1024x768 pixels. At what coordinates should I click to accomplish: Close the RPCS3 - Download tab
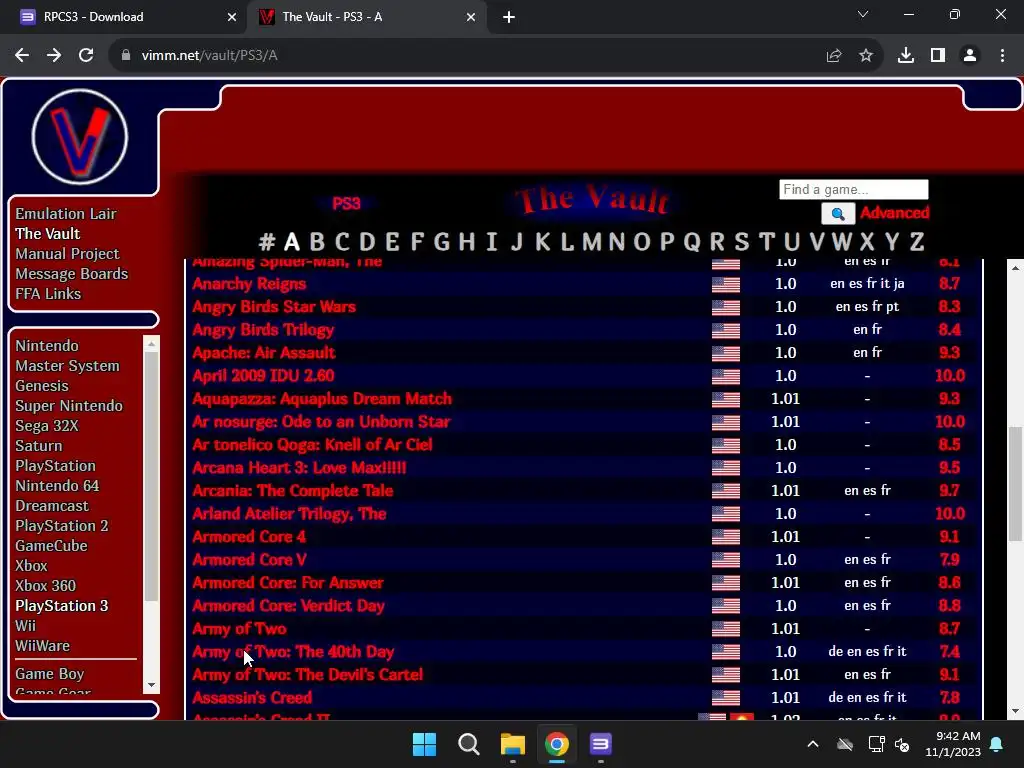coord(232,17)
